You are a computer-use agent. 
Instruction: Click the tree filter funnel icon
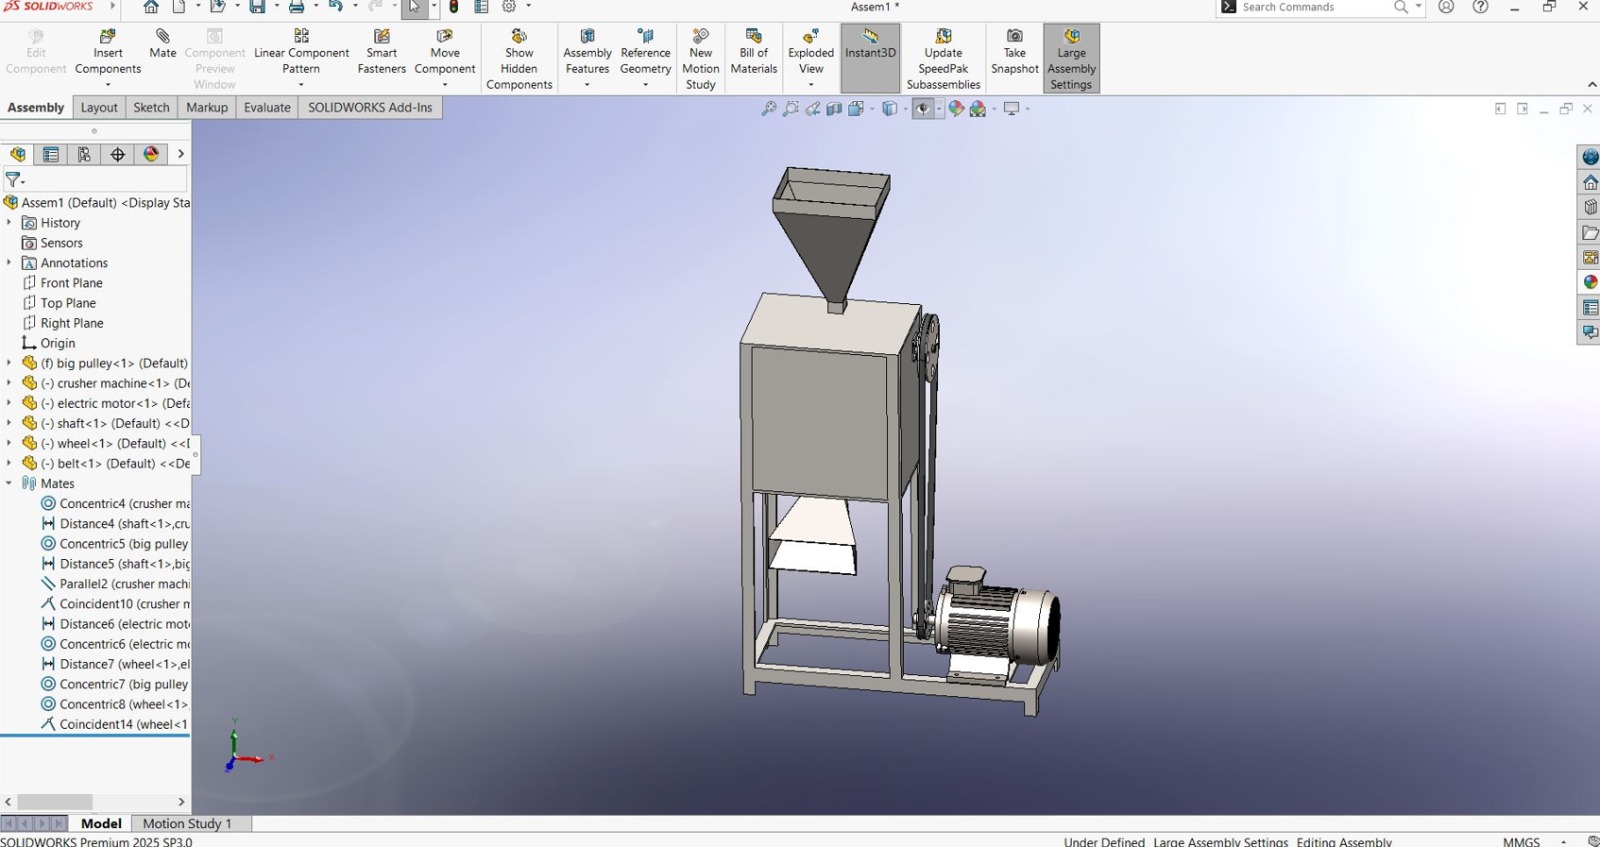click(x=13, y=180)
